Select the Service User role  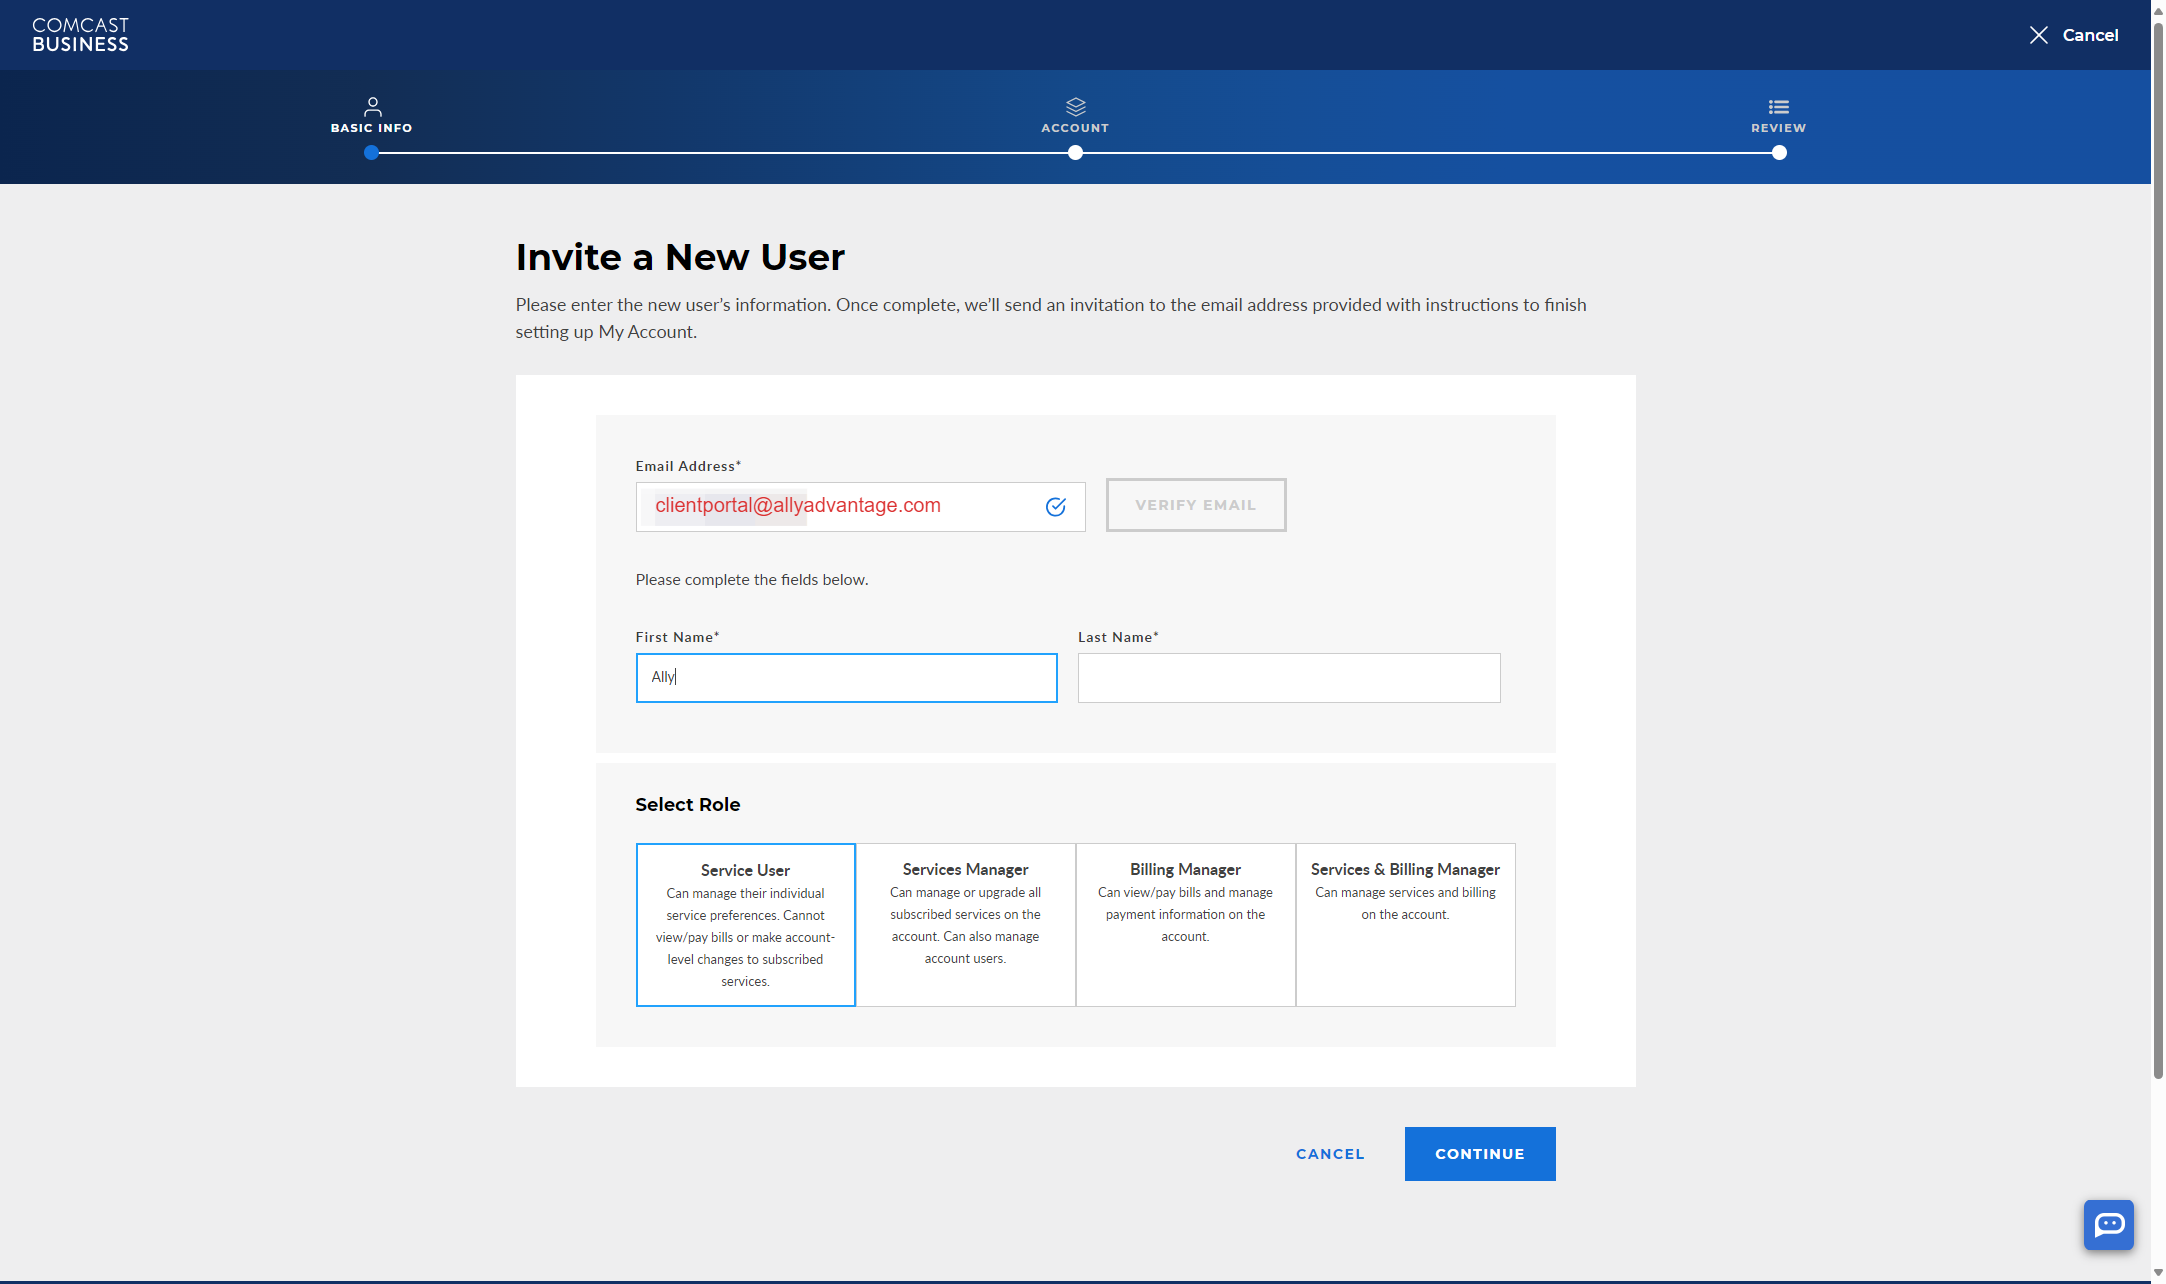(x=745, y=925)
